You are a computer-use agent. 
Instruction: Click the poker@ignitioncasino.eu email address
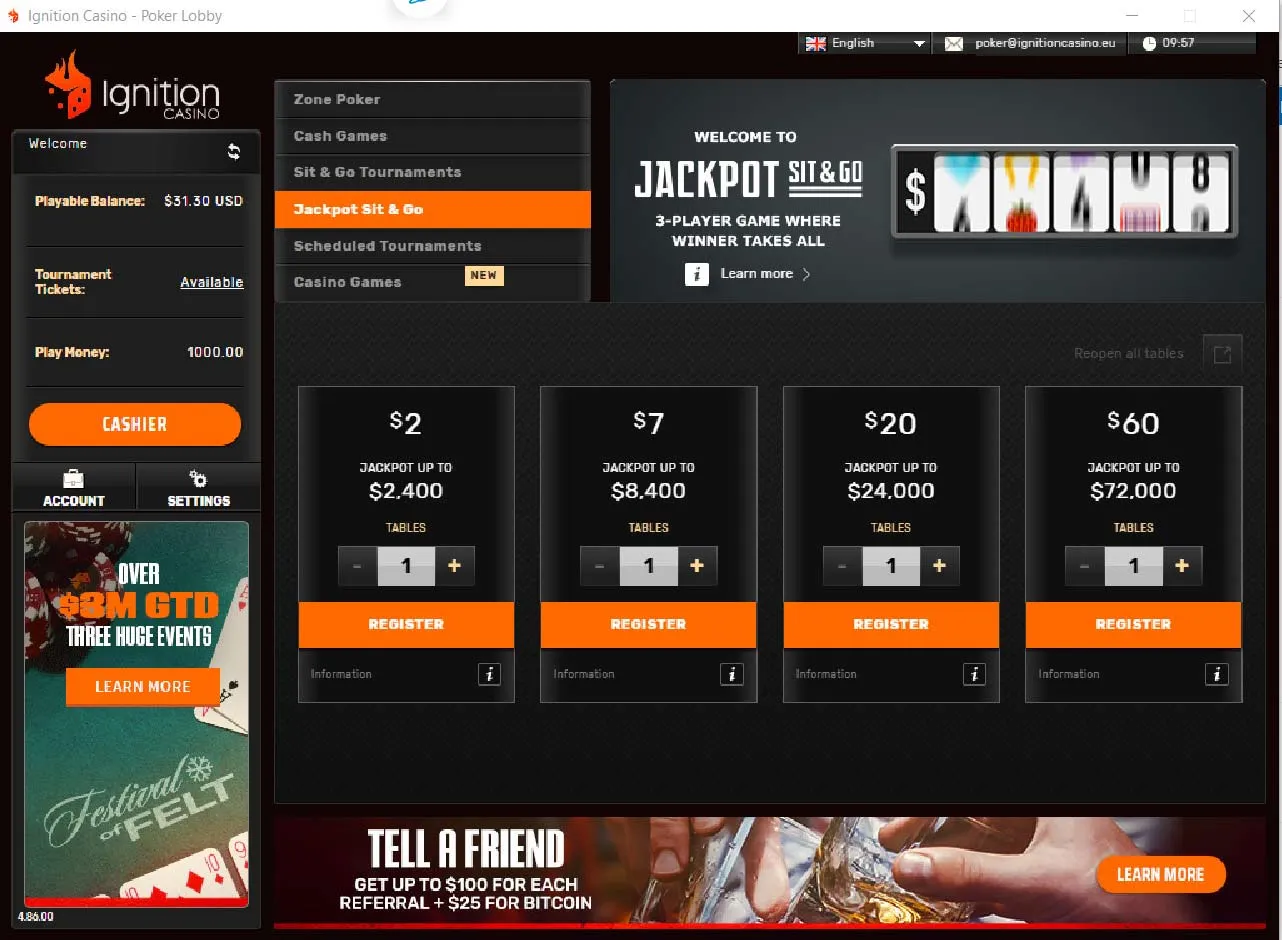(1045, 44)
